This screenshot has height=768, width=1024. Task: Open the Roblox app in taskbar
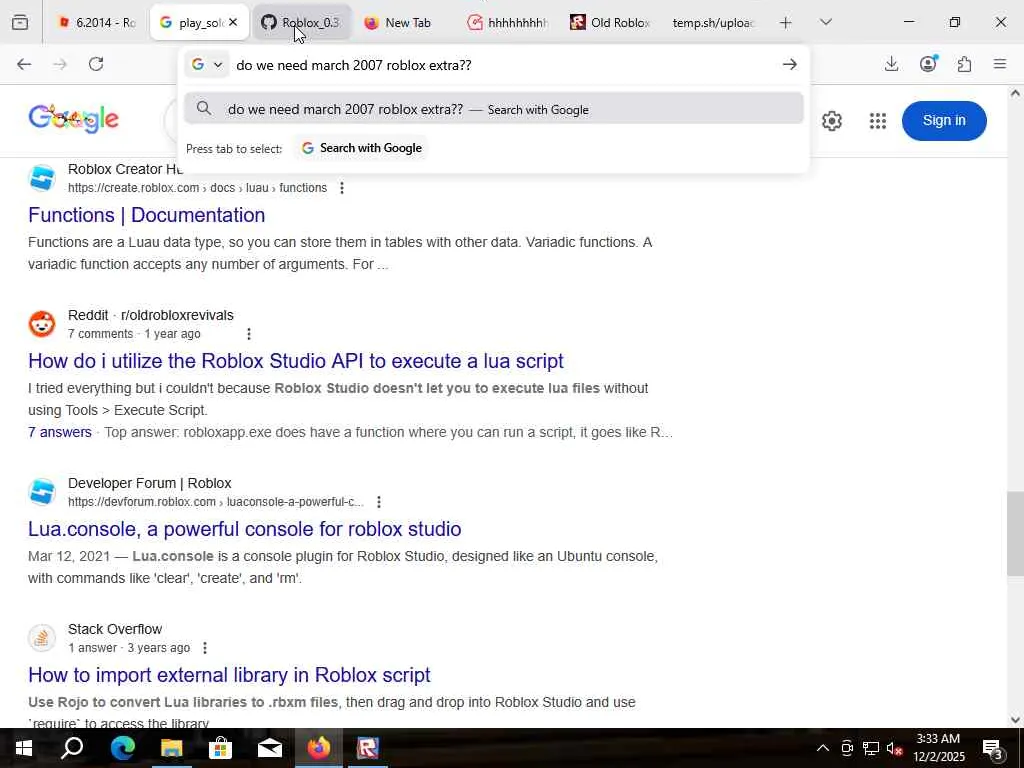point(368,748)
